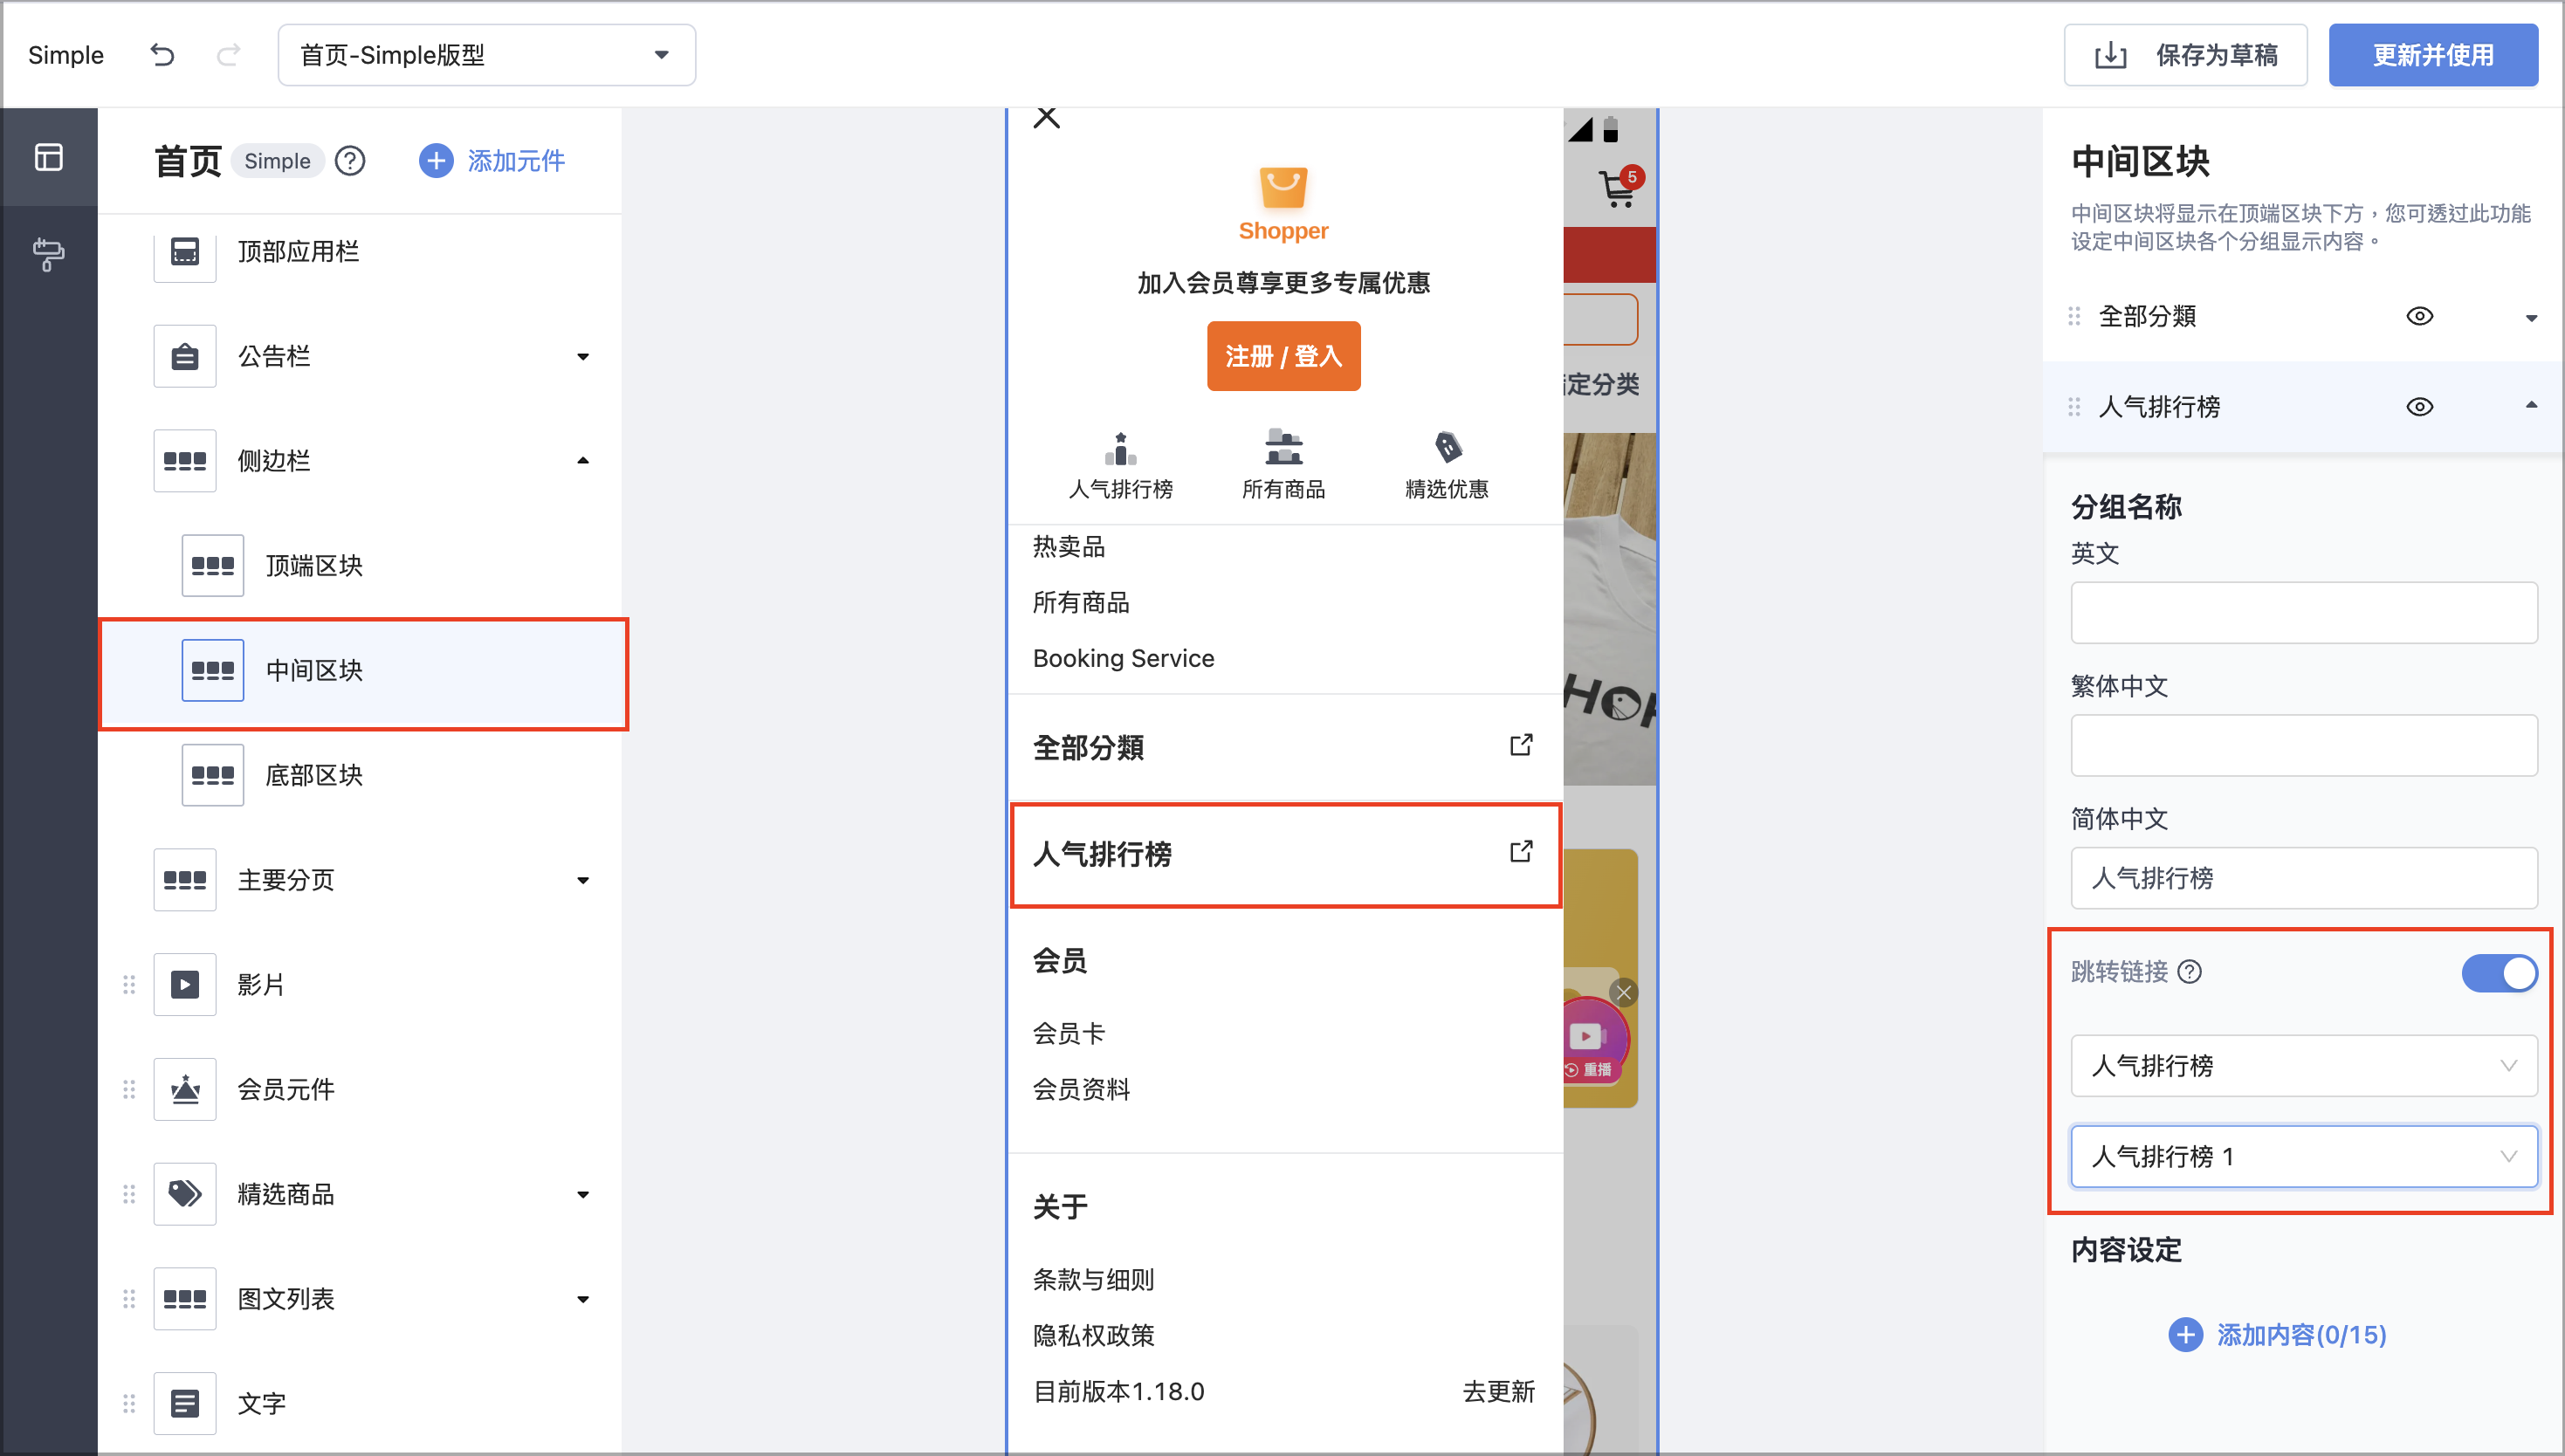The width and height of the screenshot is (2565, 1456).
Task: Tap the 所有商品 icon in preview
Action: tap(1284, 447)
